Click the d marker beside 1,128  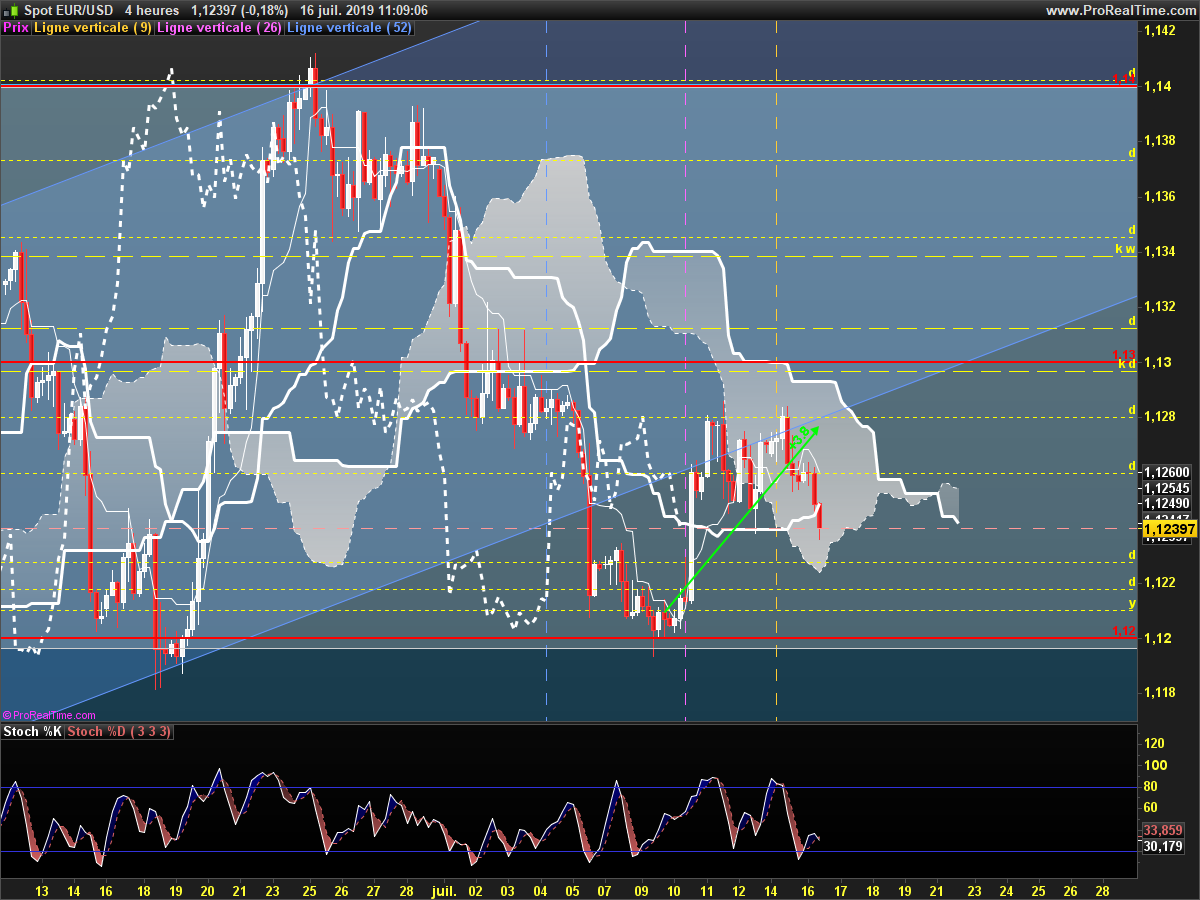1132,410
